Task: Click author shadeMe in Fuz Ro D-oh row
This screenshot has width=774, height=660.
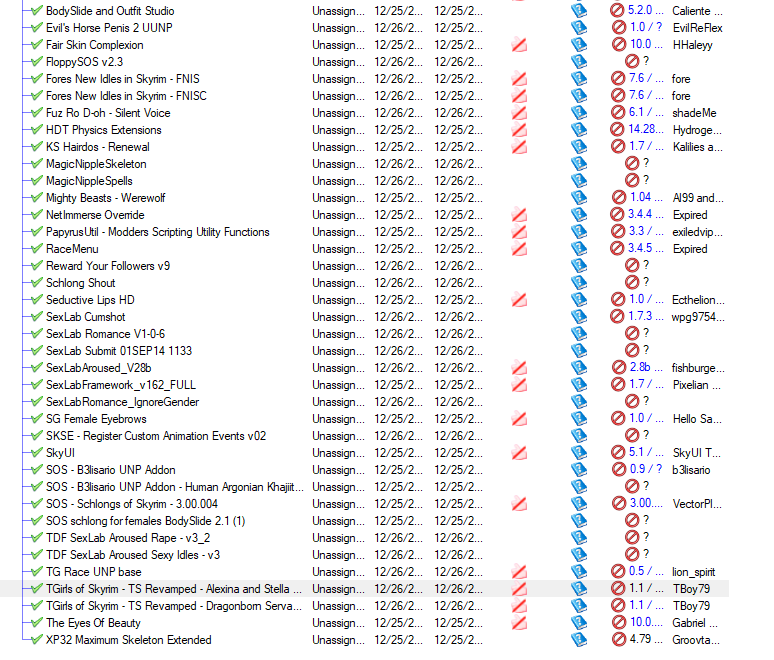Action: [695, 113]
